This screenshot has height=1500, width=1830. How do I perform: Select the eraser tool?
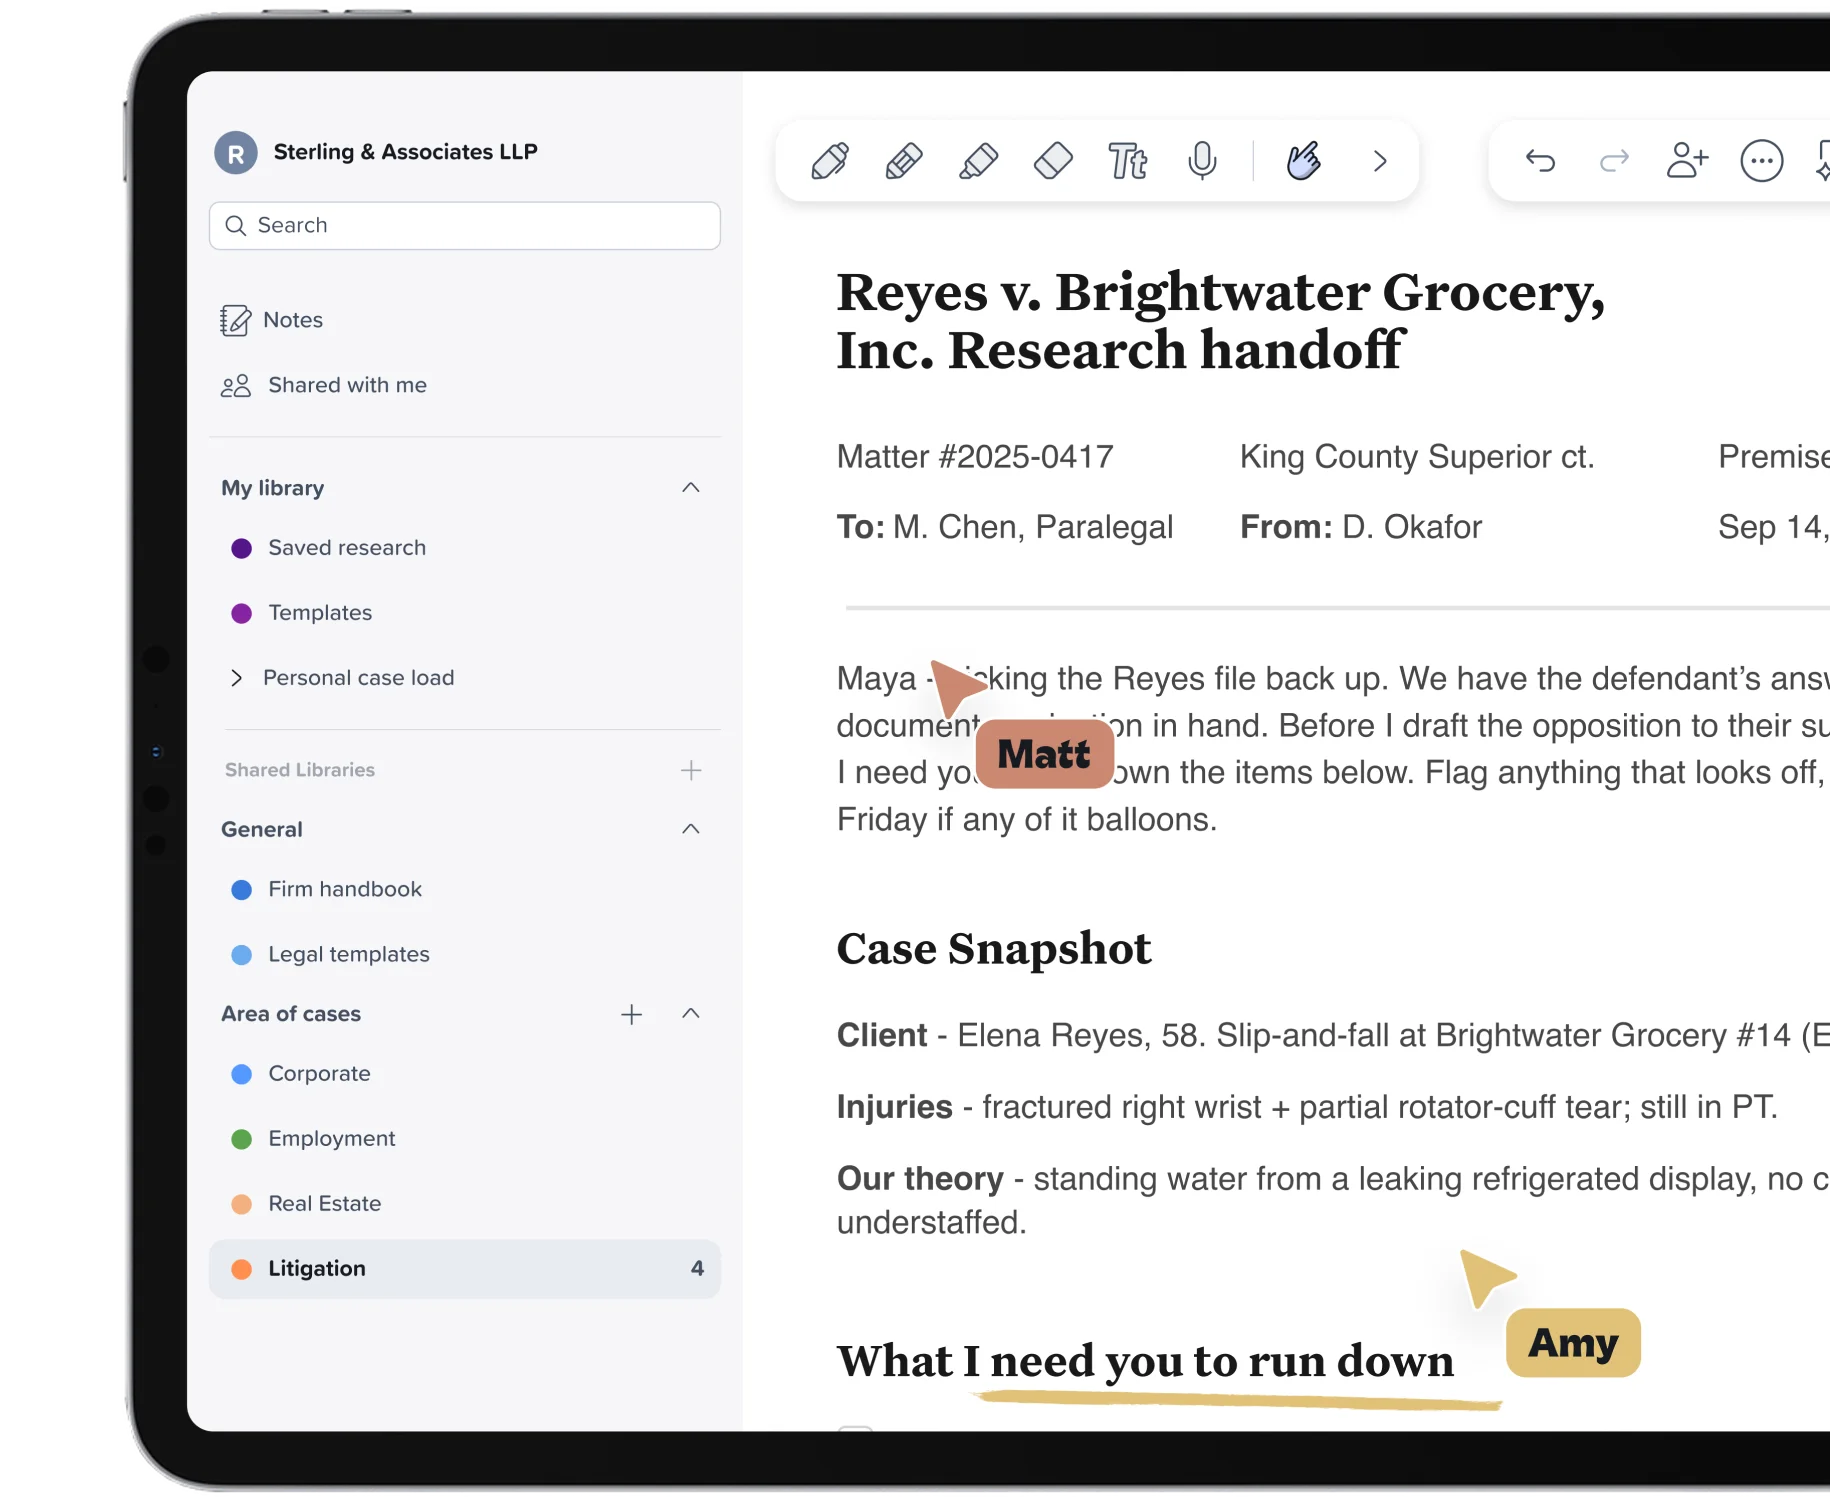click(1053, 161)
